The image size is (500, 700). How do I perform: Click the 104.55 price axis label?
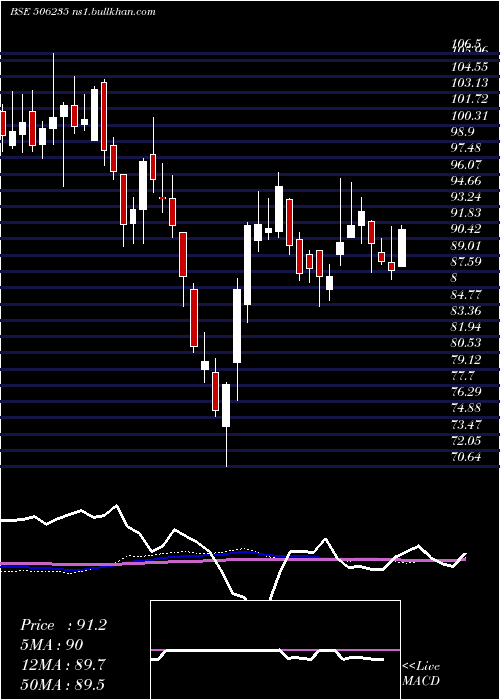click(469, 67)
